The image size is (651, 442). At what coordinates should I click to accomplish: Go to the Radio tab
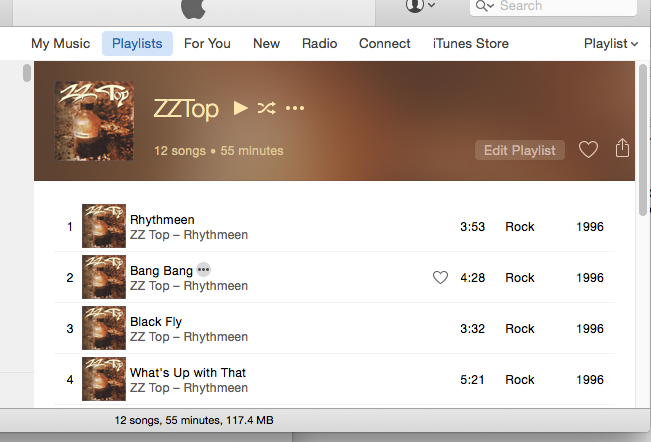point(319,44)
